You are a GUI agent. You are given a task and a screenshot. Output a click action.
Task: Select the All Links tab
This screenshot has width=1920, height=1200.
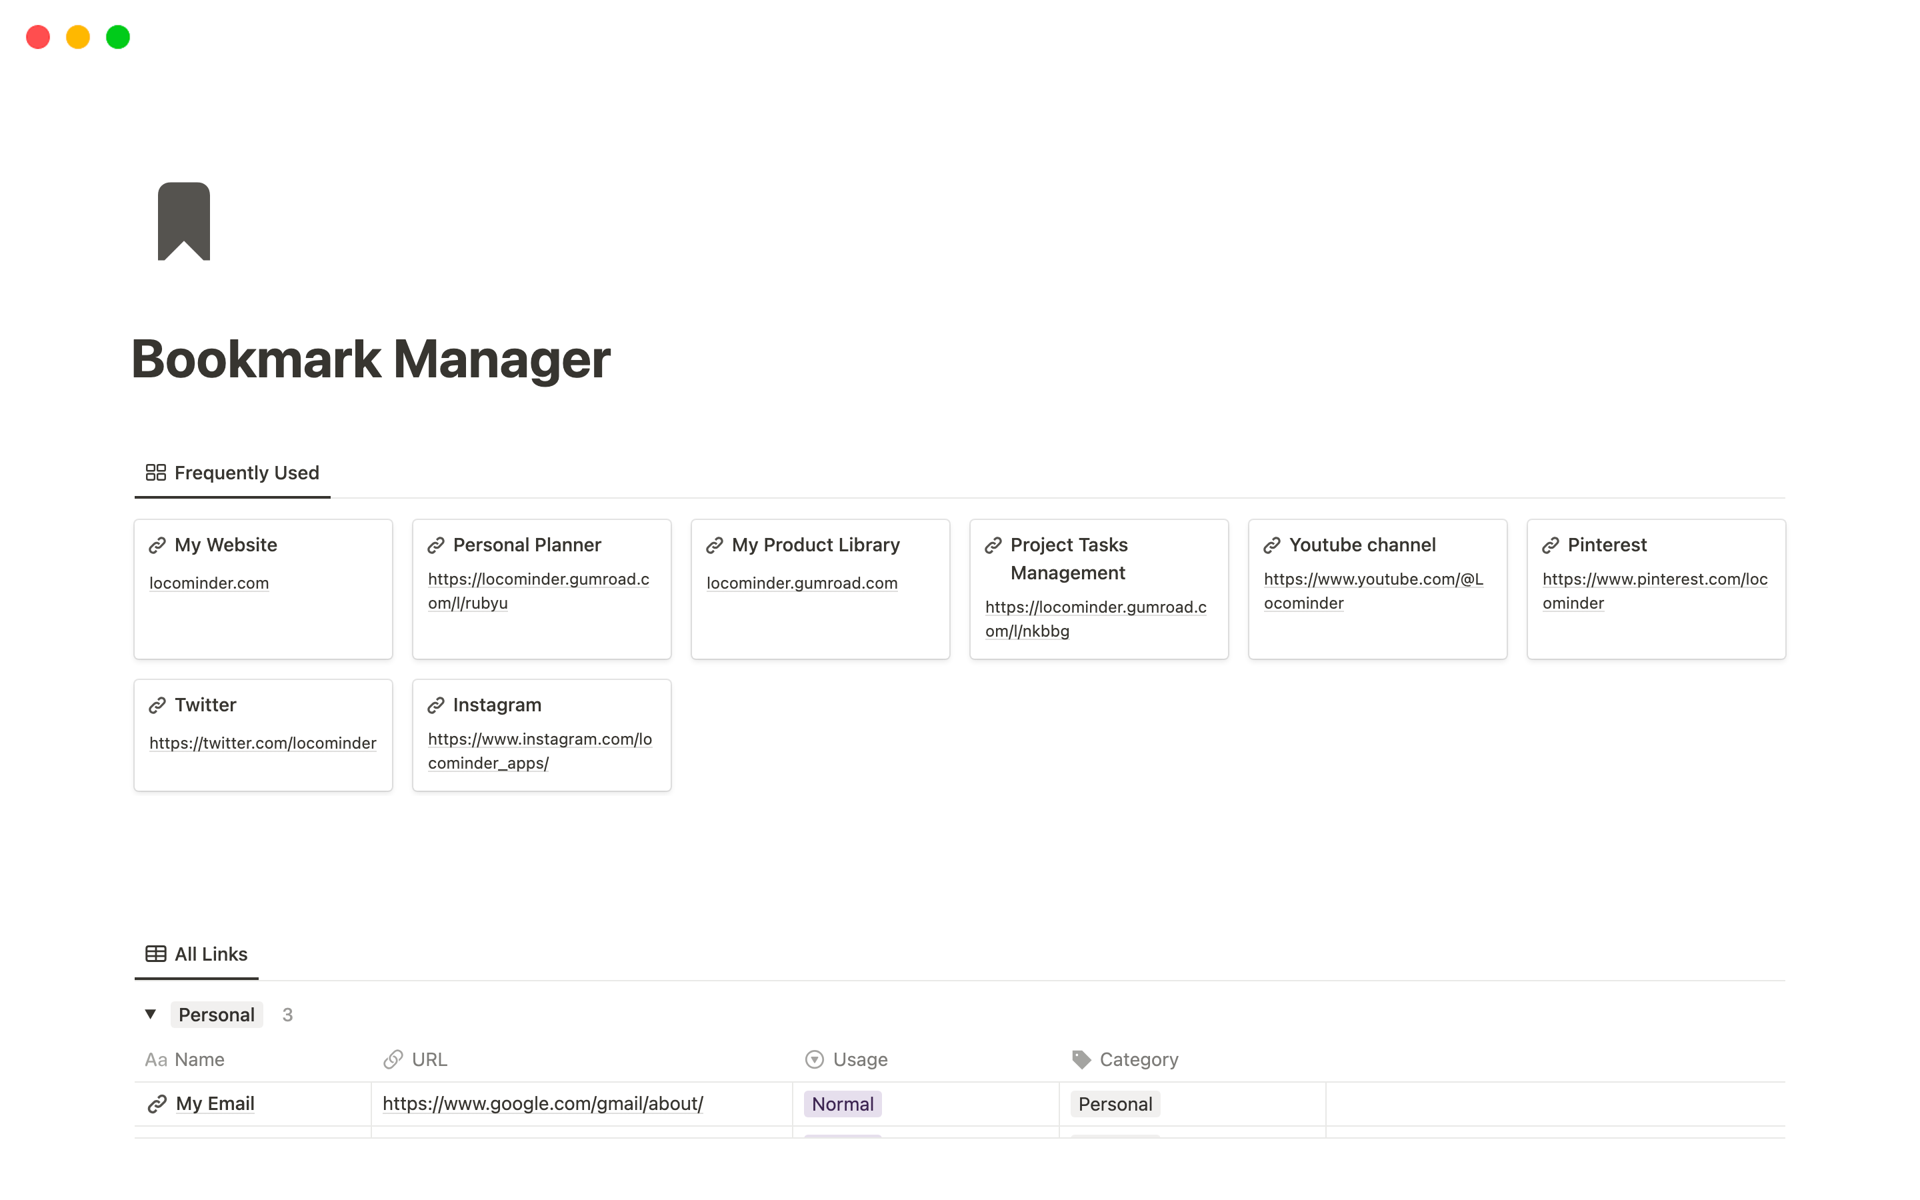(197, 954)
